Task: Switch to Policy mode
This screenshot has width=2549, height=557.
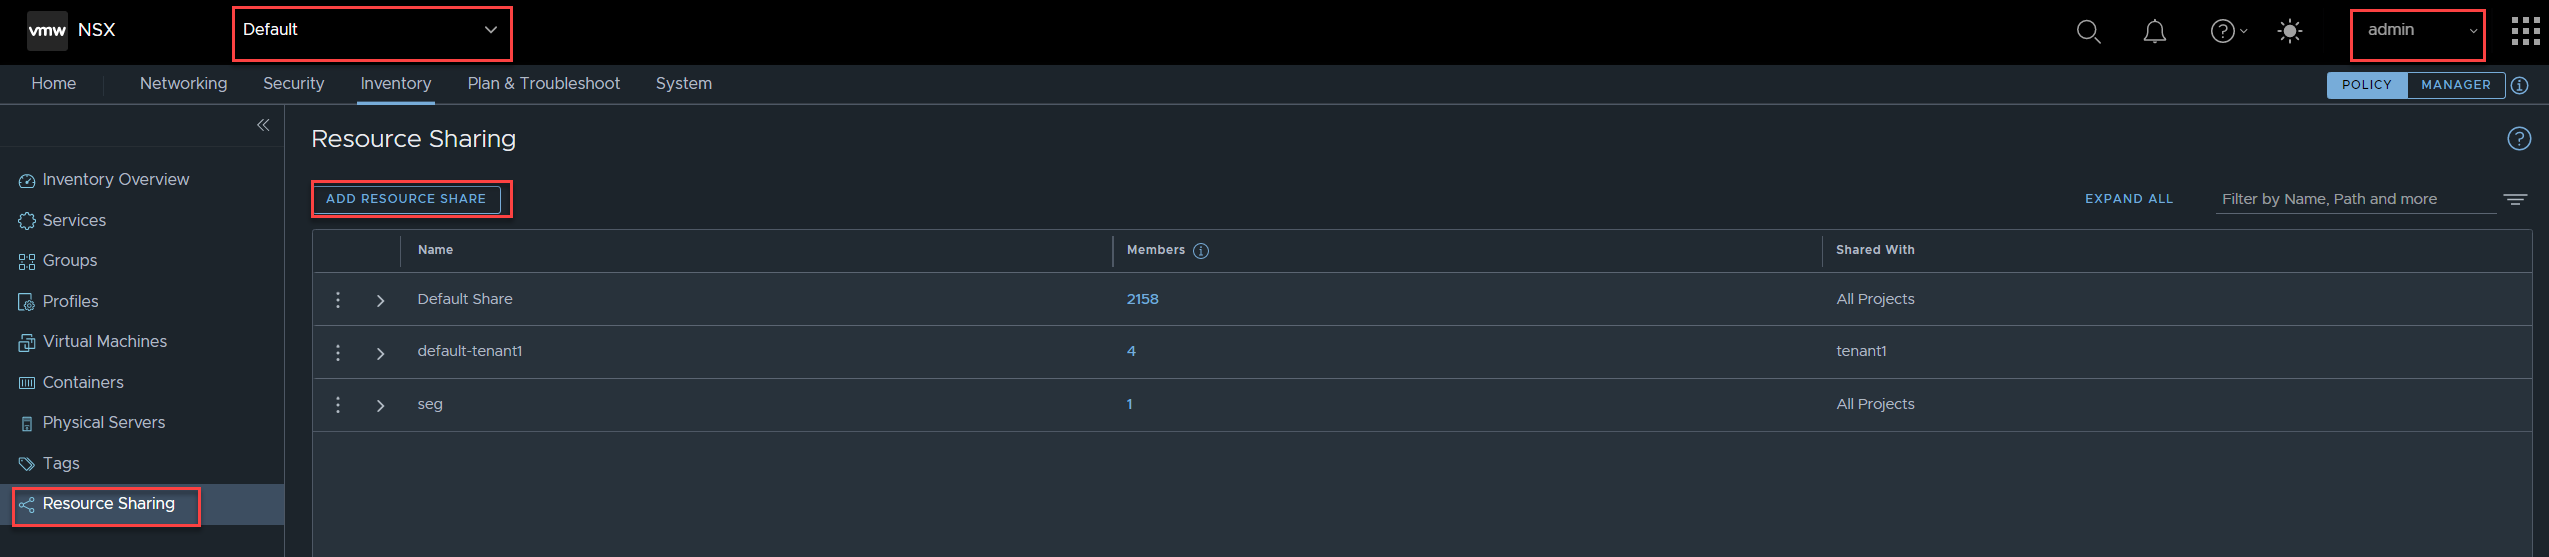Action: [2367, 85]
